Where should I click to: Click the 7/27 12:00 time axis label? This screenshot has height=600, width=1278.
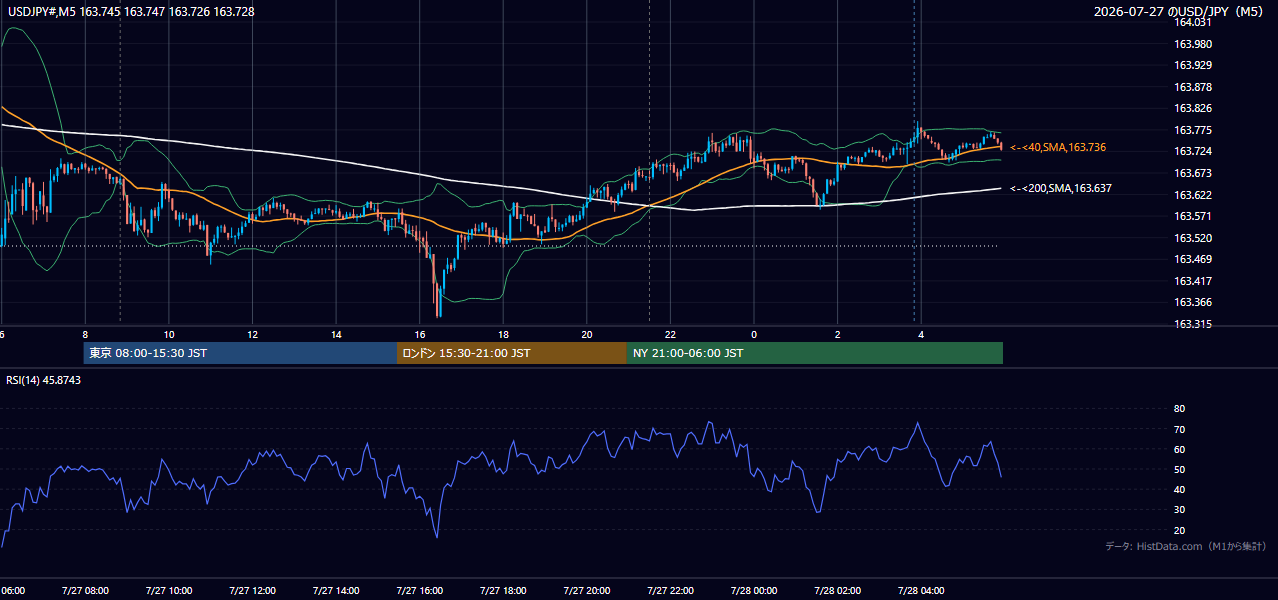[252, 590]
